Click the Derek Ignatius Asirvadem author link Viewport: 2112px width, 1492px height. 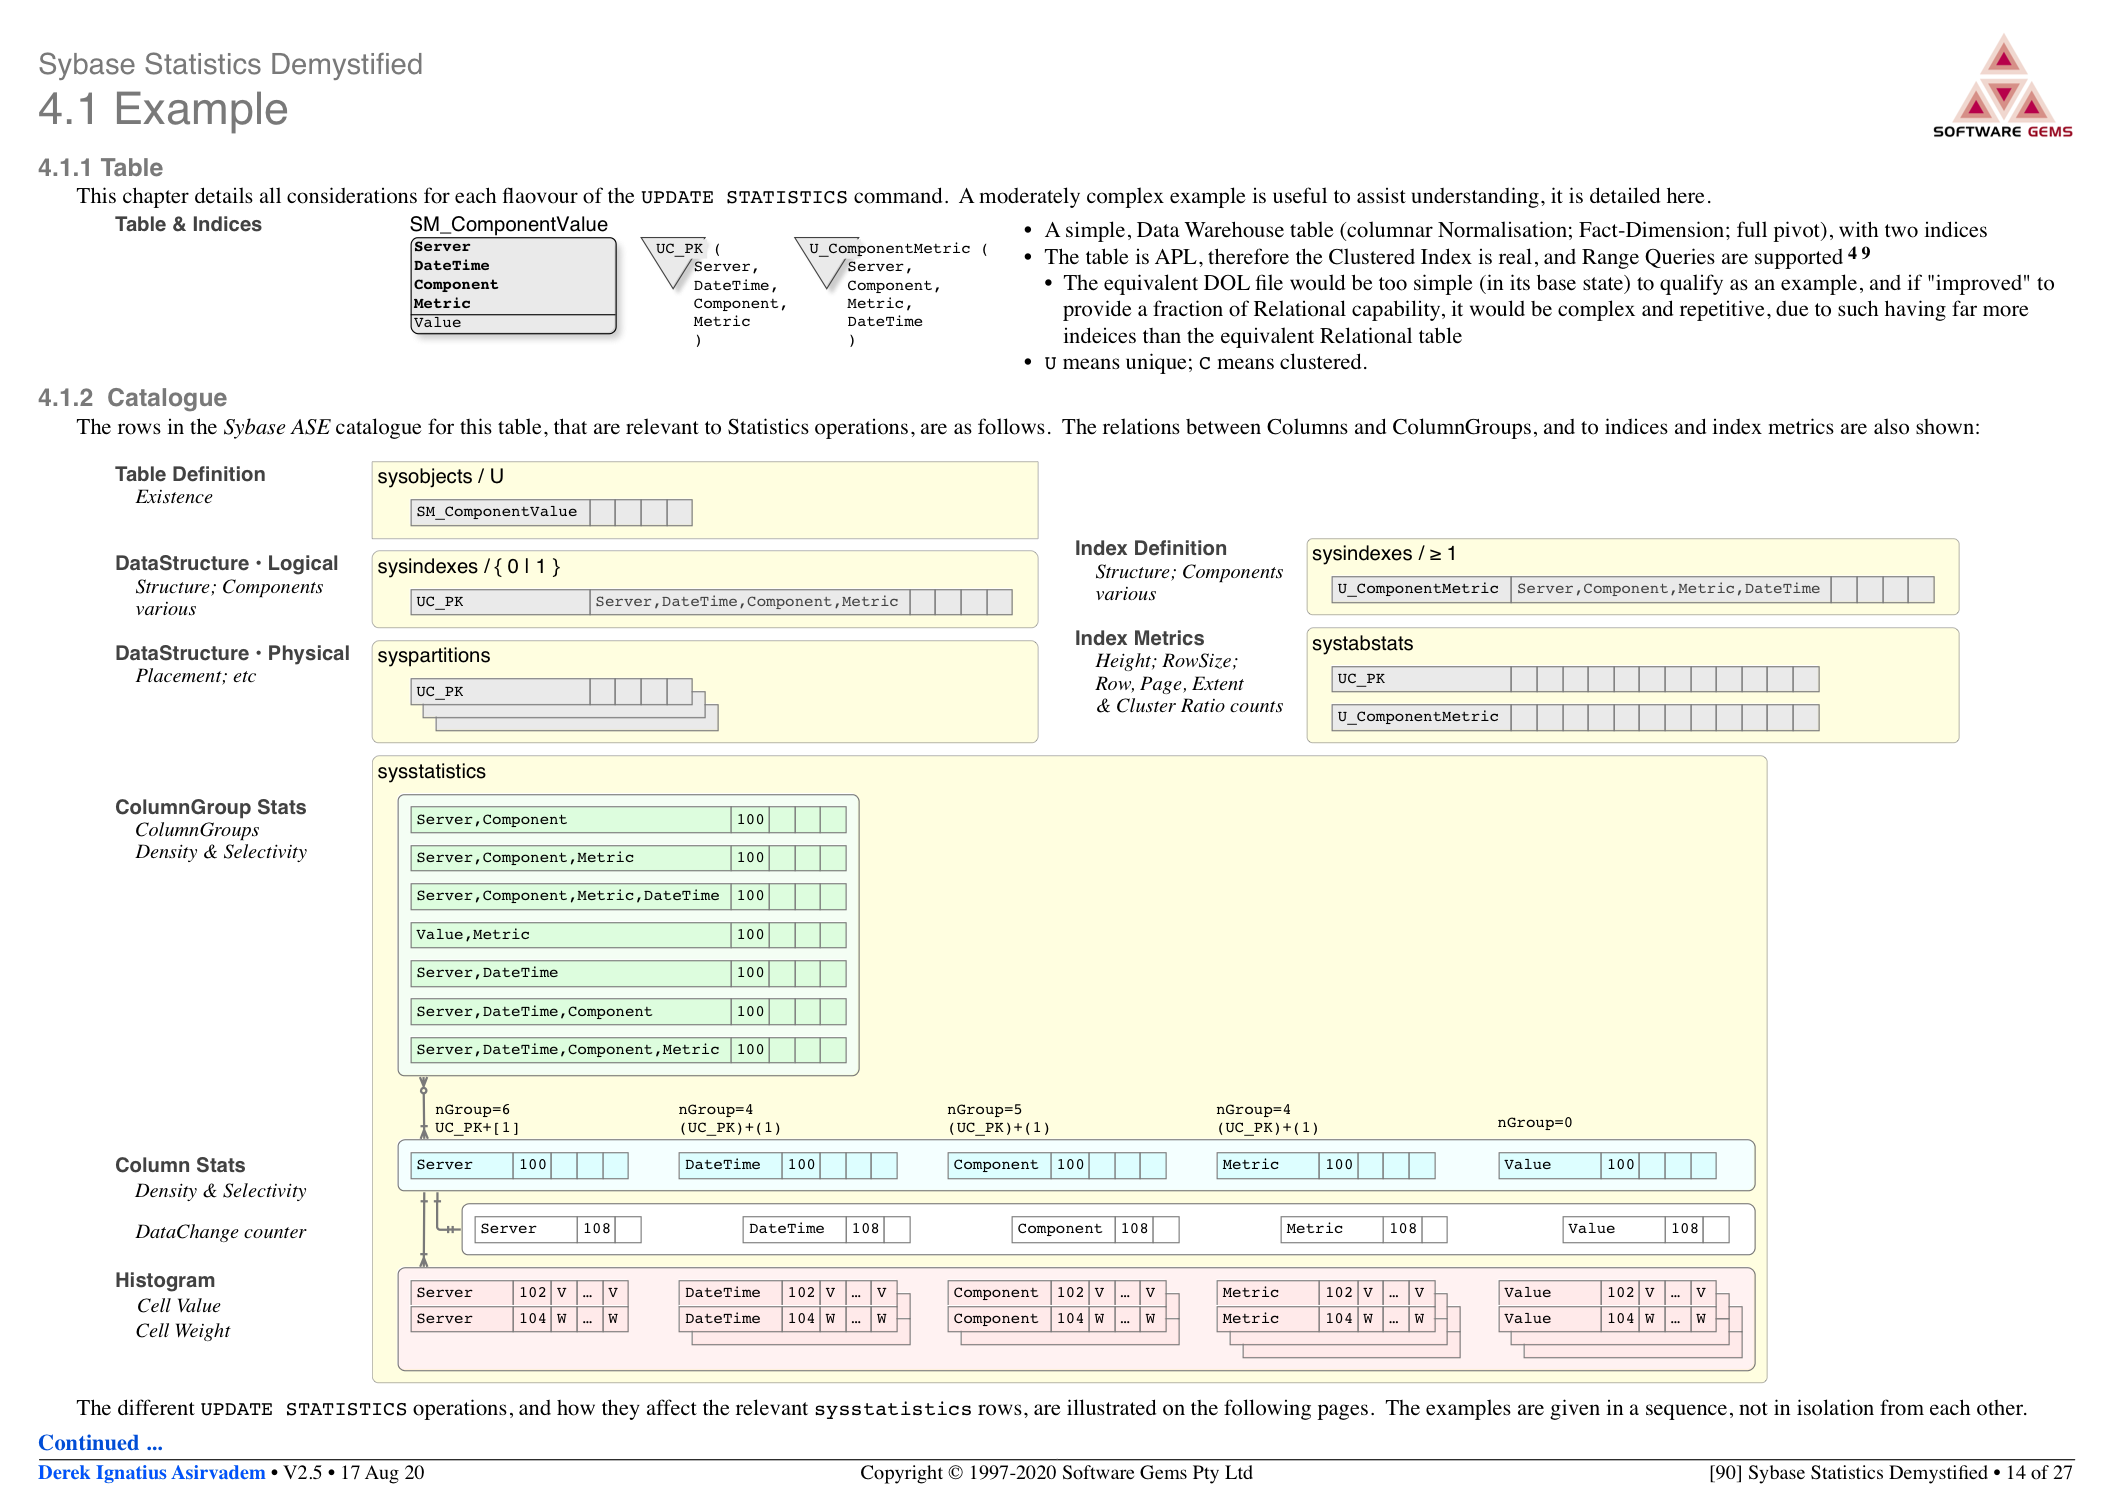[151, 1472]
